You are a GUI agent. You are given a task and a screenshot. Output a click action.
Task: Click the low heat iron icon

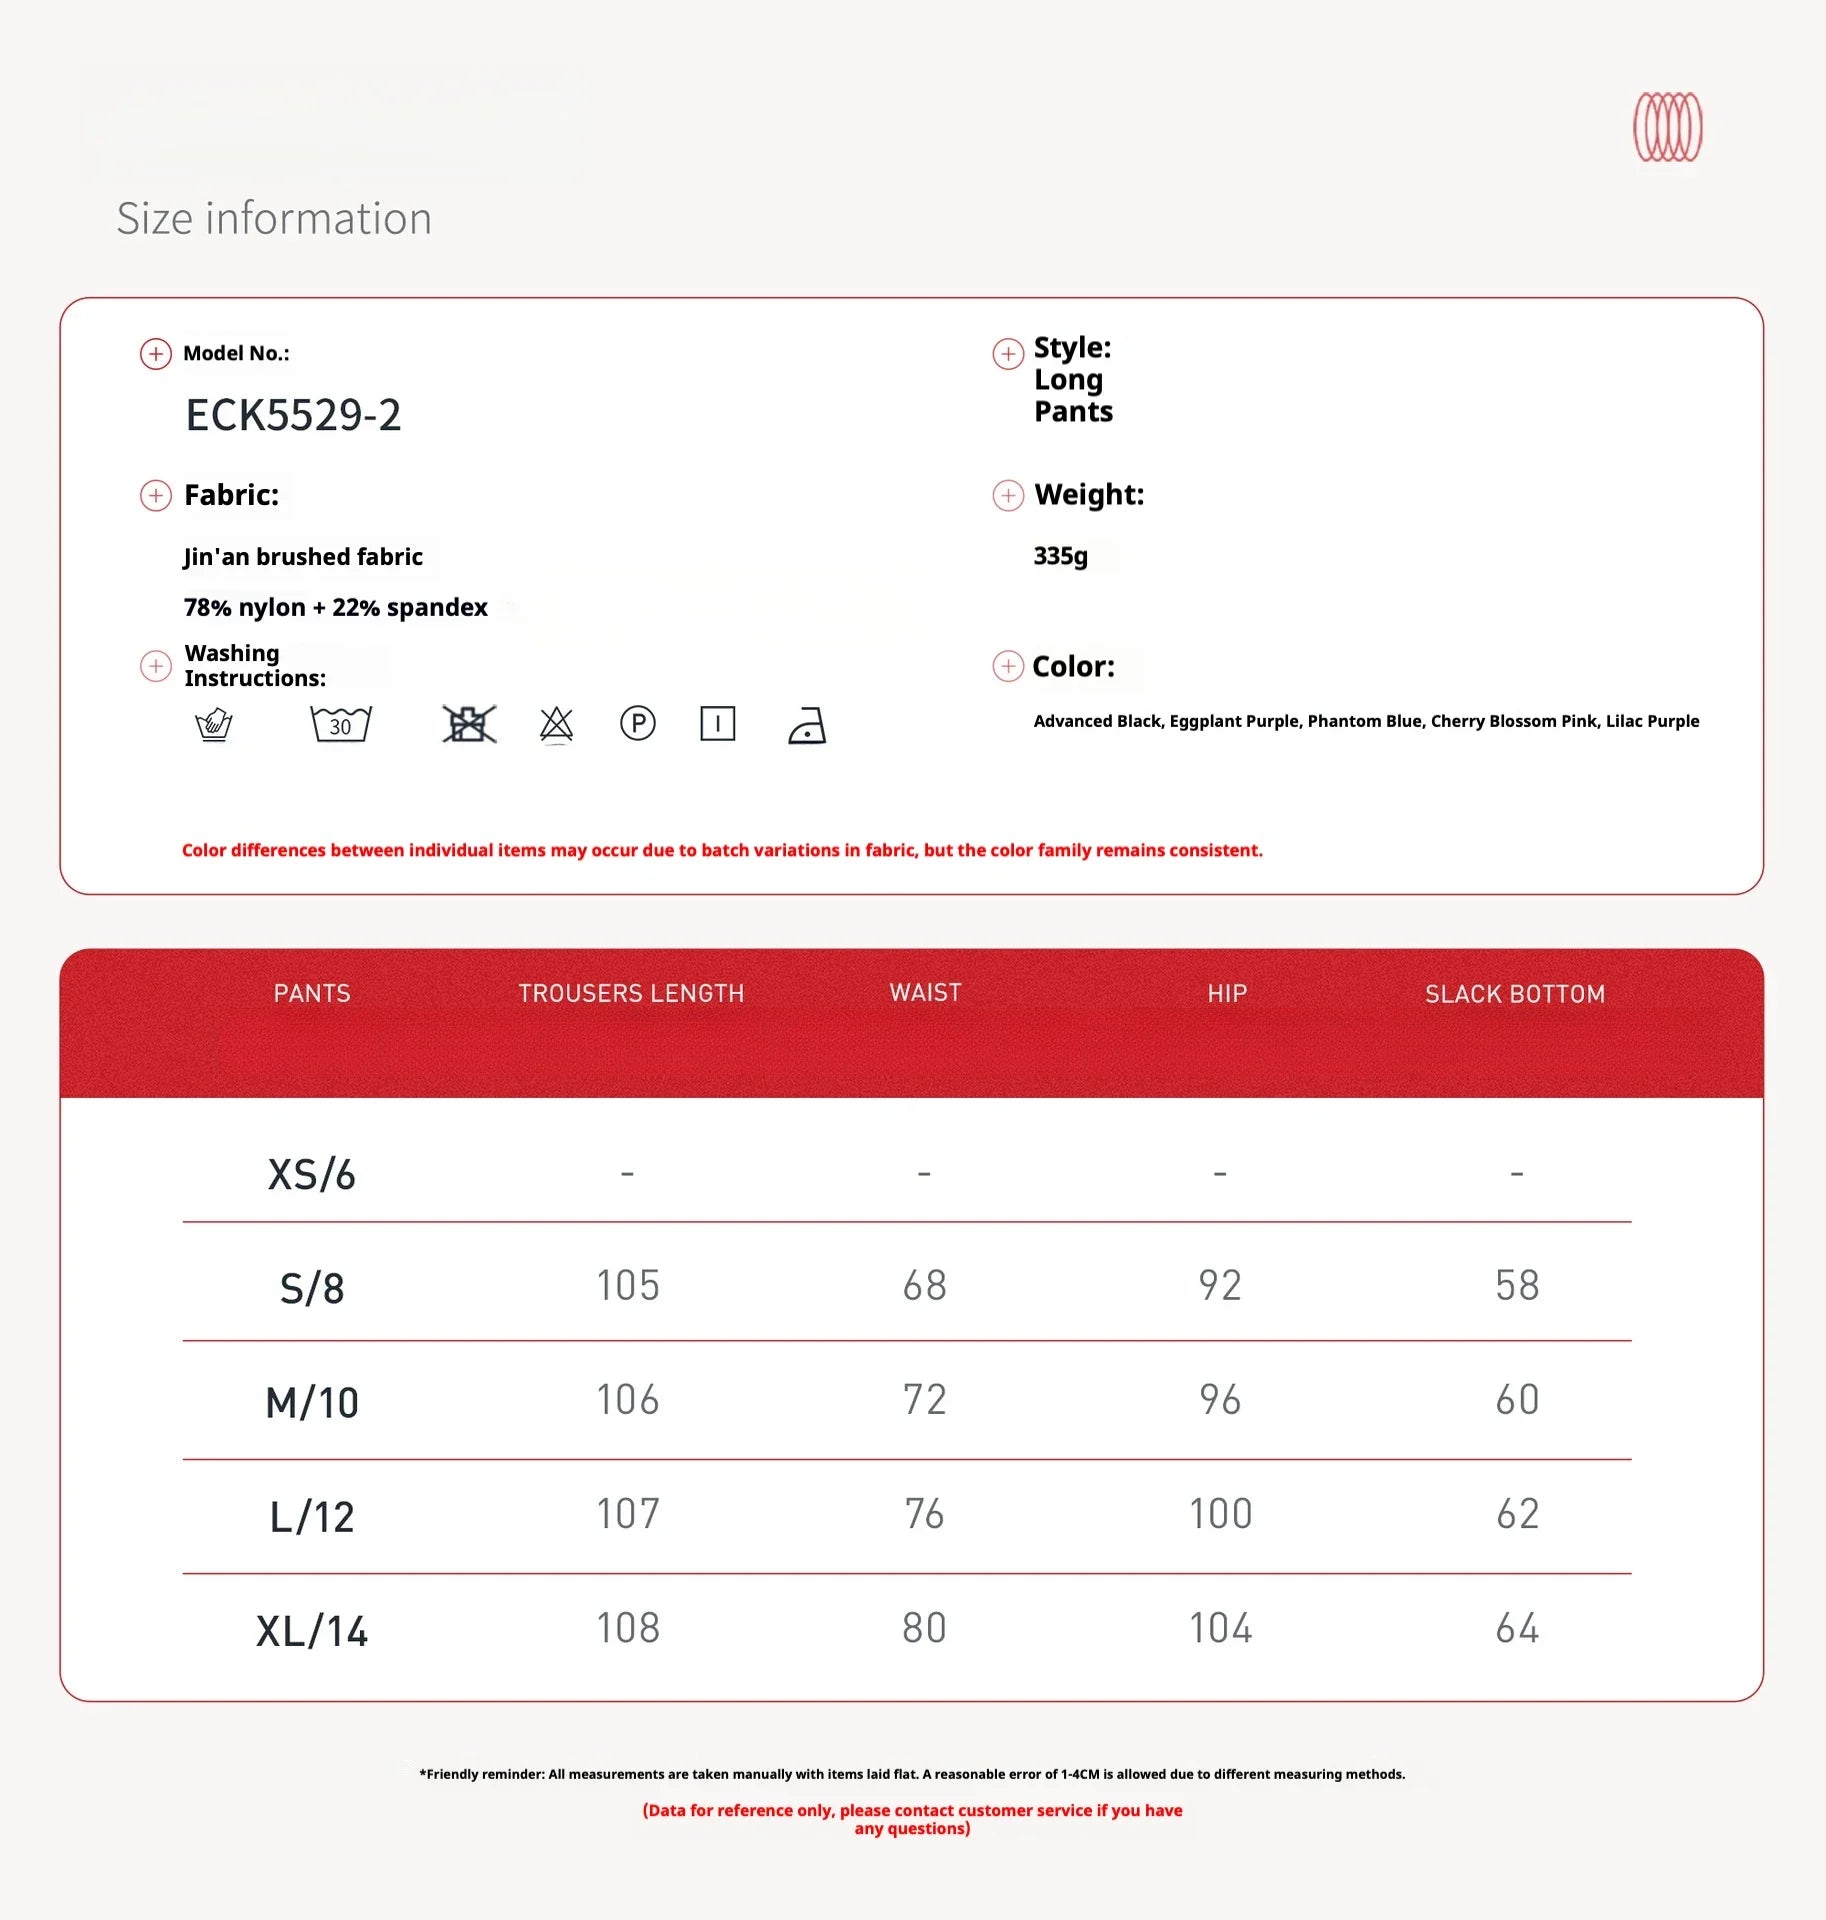click(807, 725)
